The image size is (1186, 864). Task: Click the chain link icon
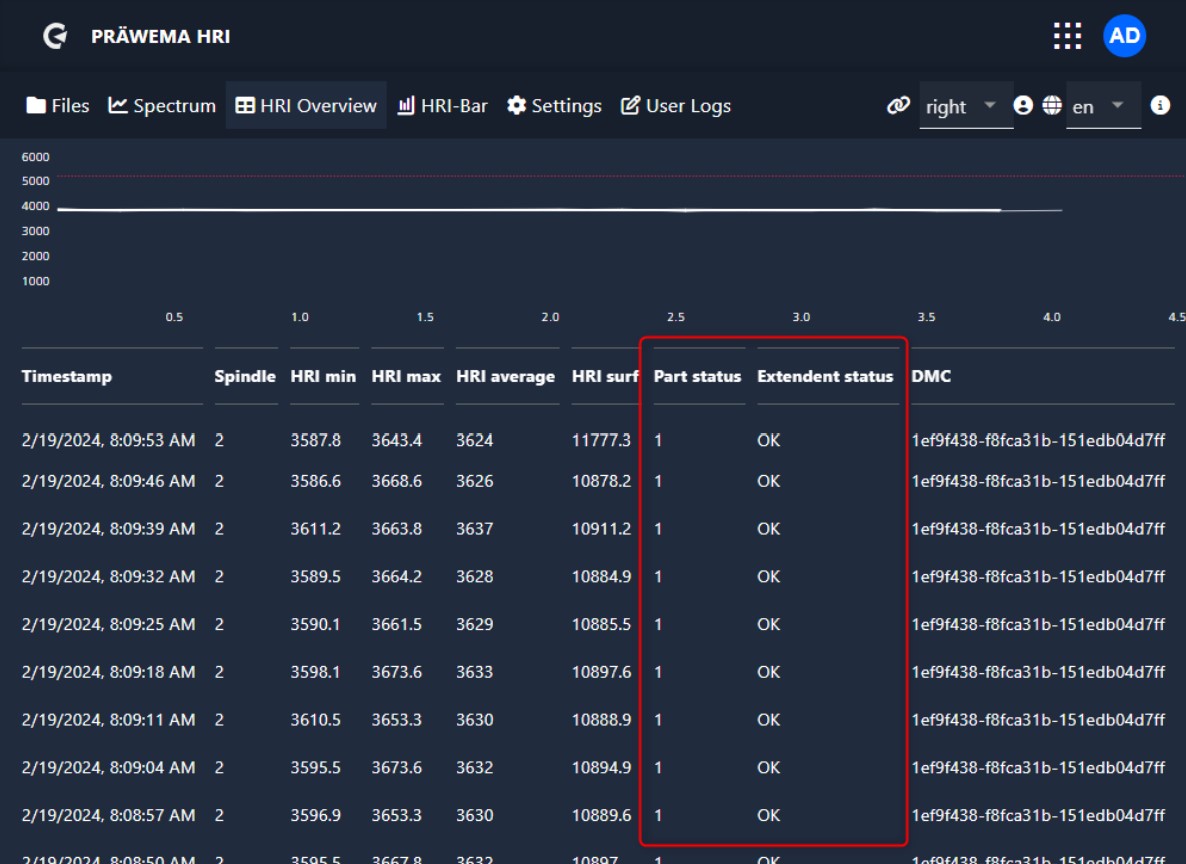click(898, 106)
